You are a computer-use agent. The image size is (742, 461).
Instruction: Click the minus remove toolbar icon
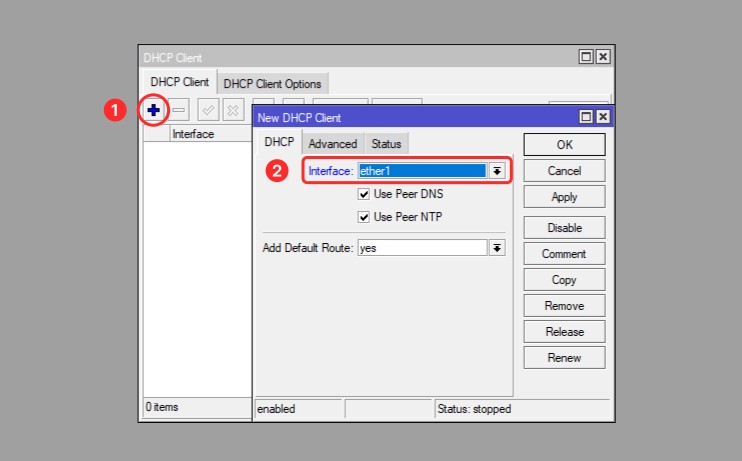179,109
